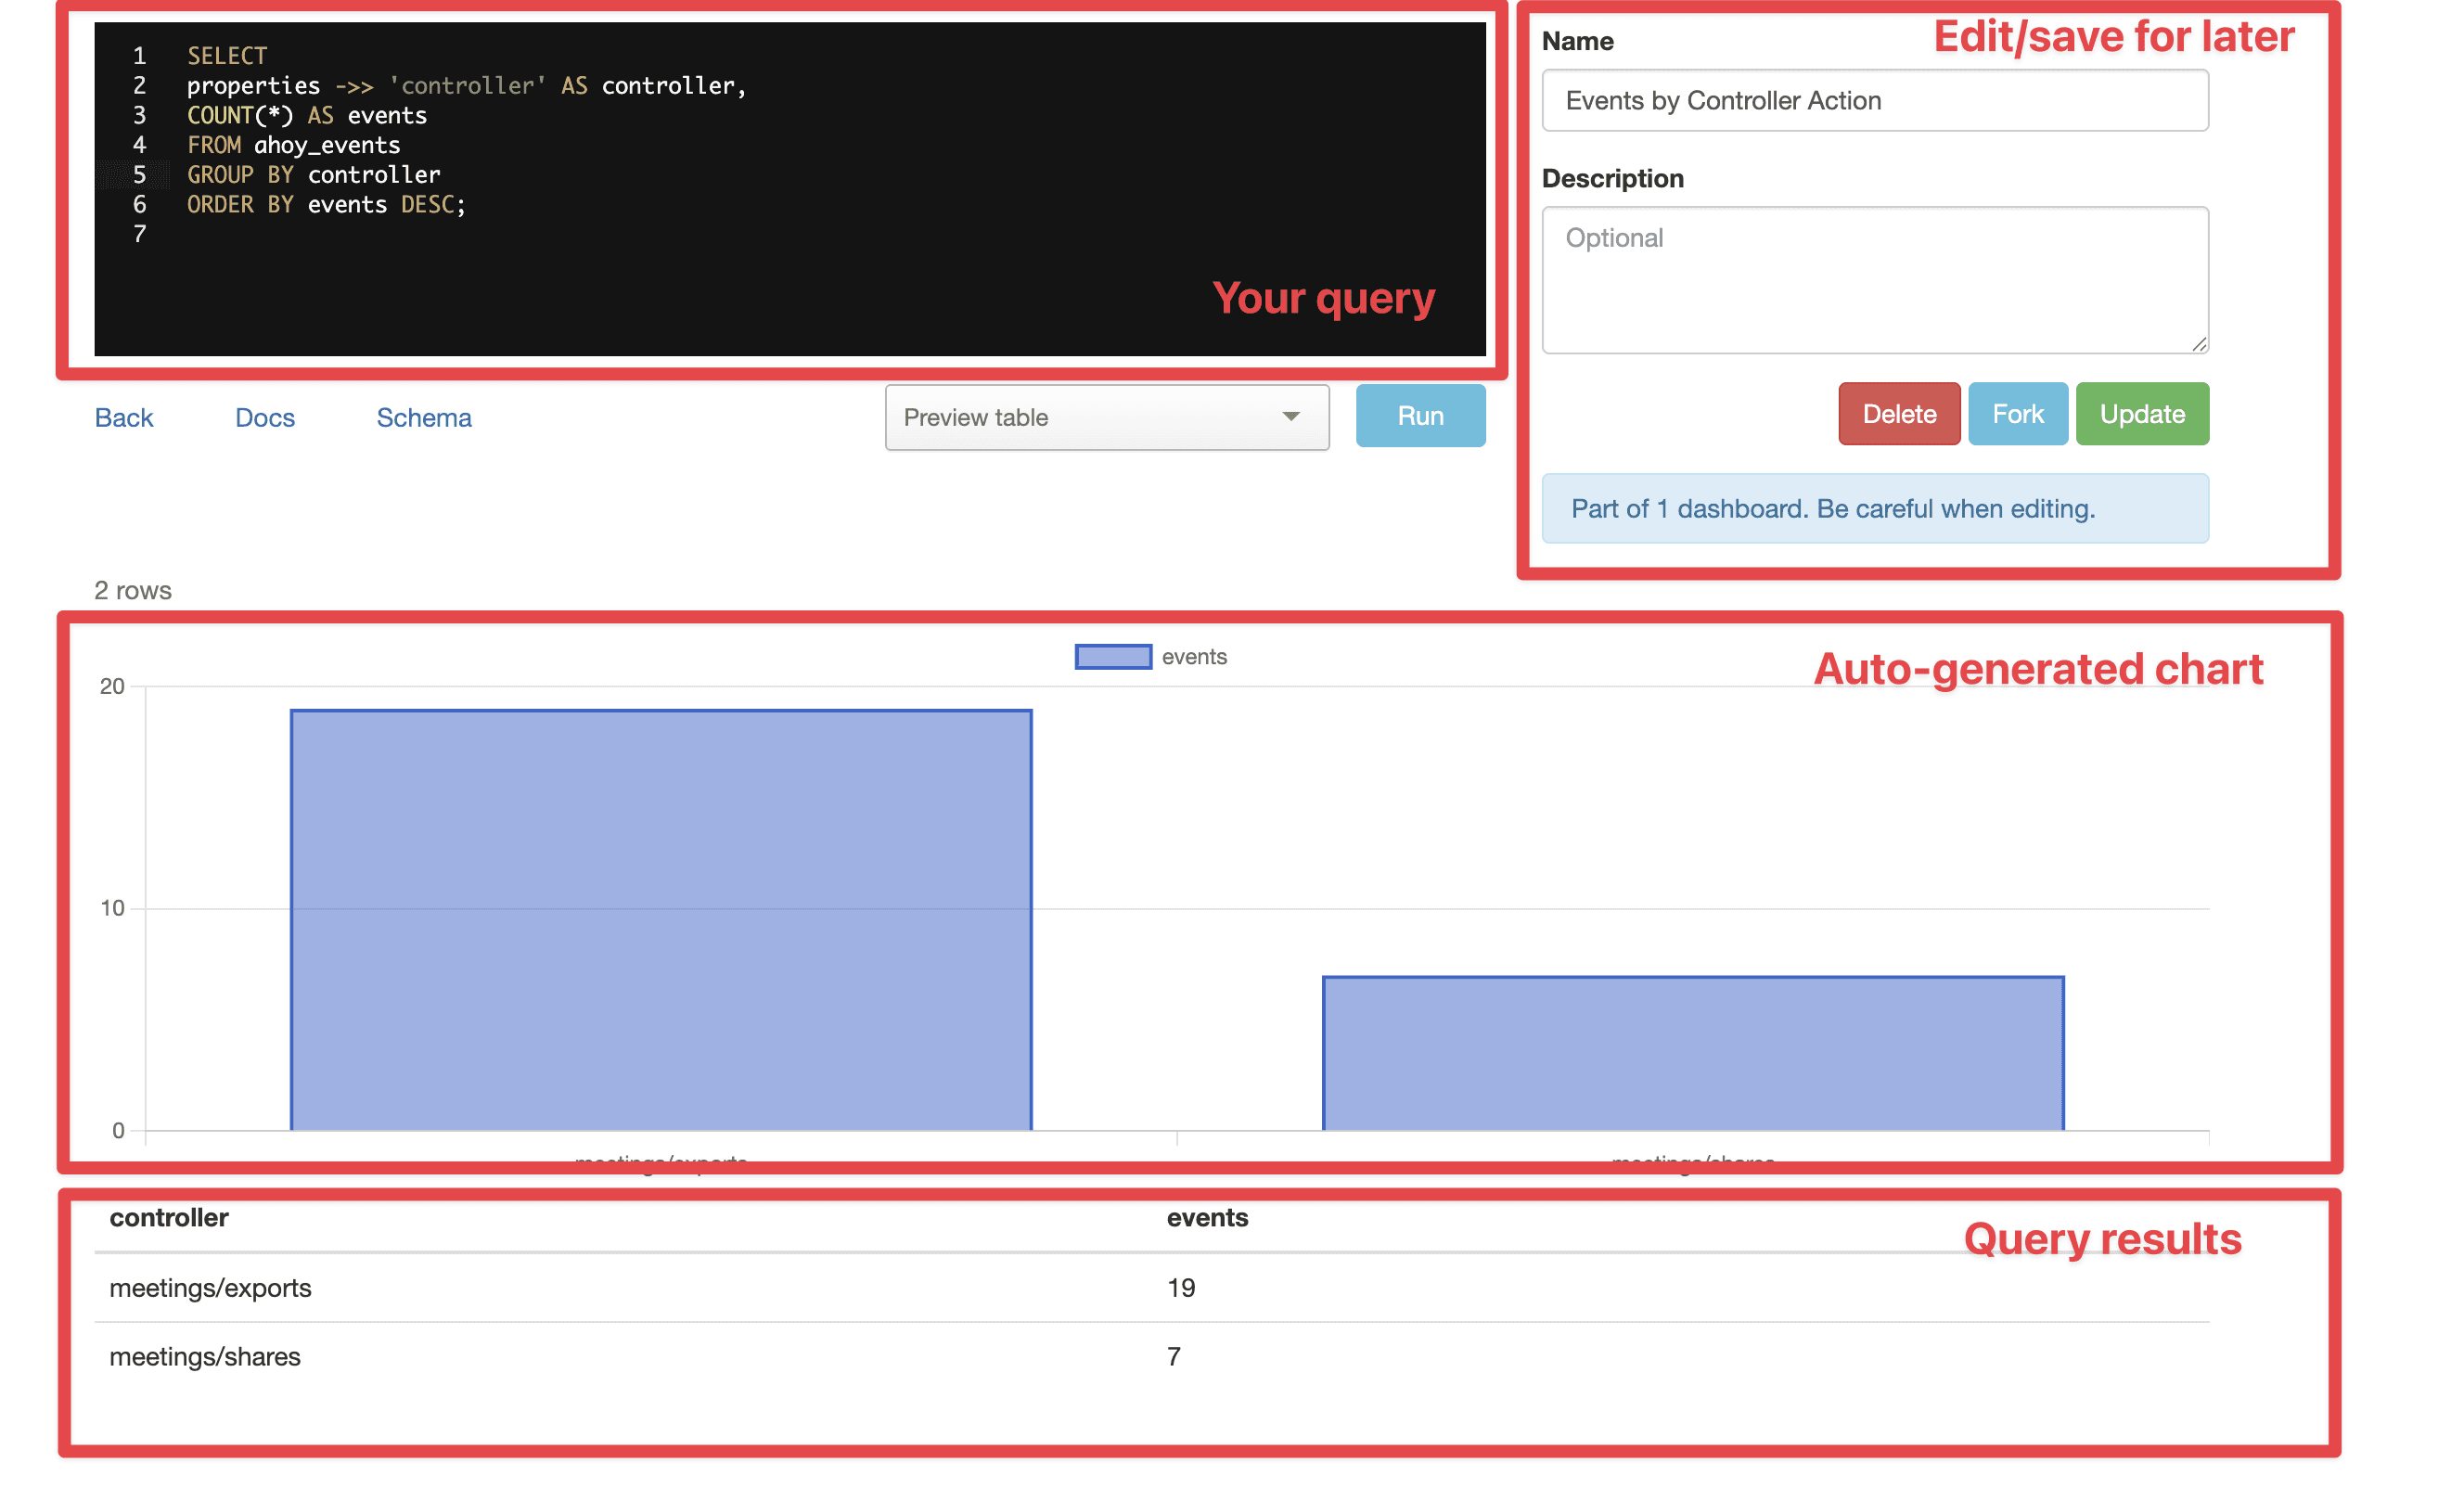Click the 2 rows count text
This screenshot has height=1488, width=2464.
pyautogui.click(x=133, y=590)
